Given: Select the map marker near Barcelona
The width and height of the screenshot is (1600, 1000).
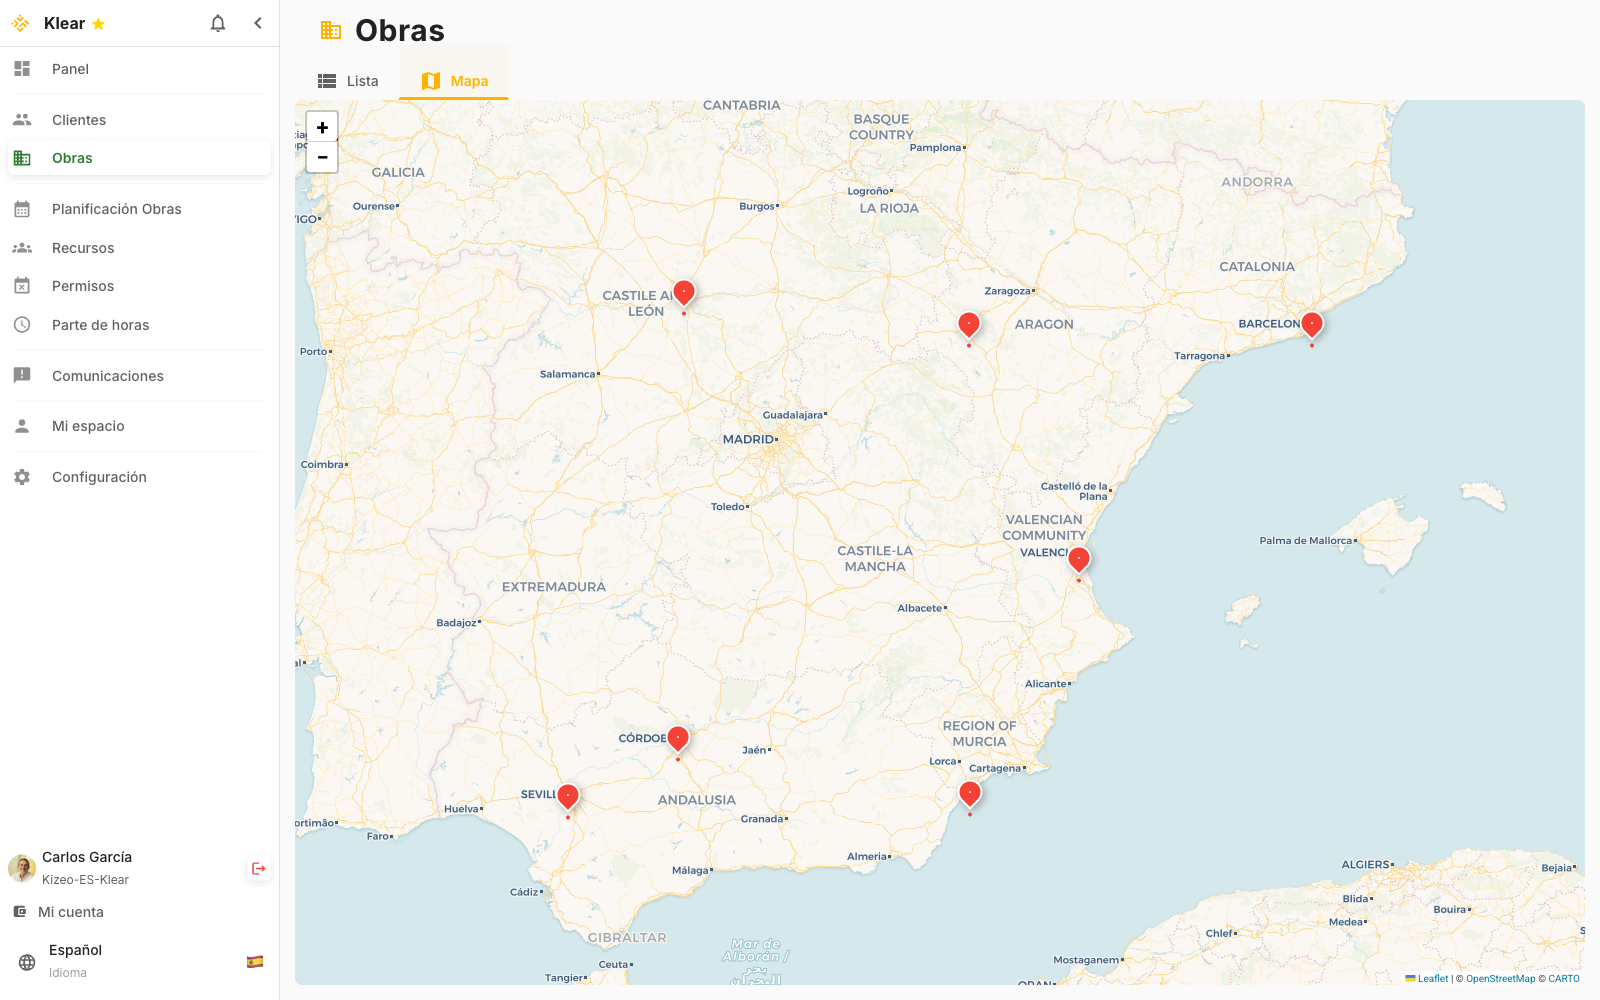Looking at the screenshot, I should click(x=1312, y=322).
